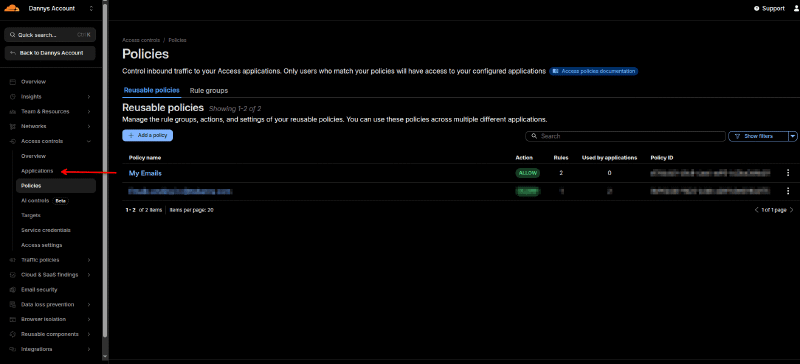Click the Data loss prevention icon
The width and height of the screenshot is (800, 364).
[12, 304]
